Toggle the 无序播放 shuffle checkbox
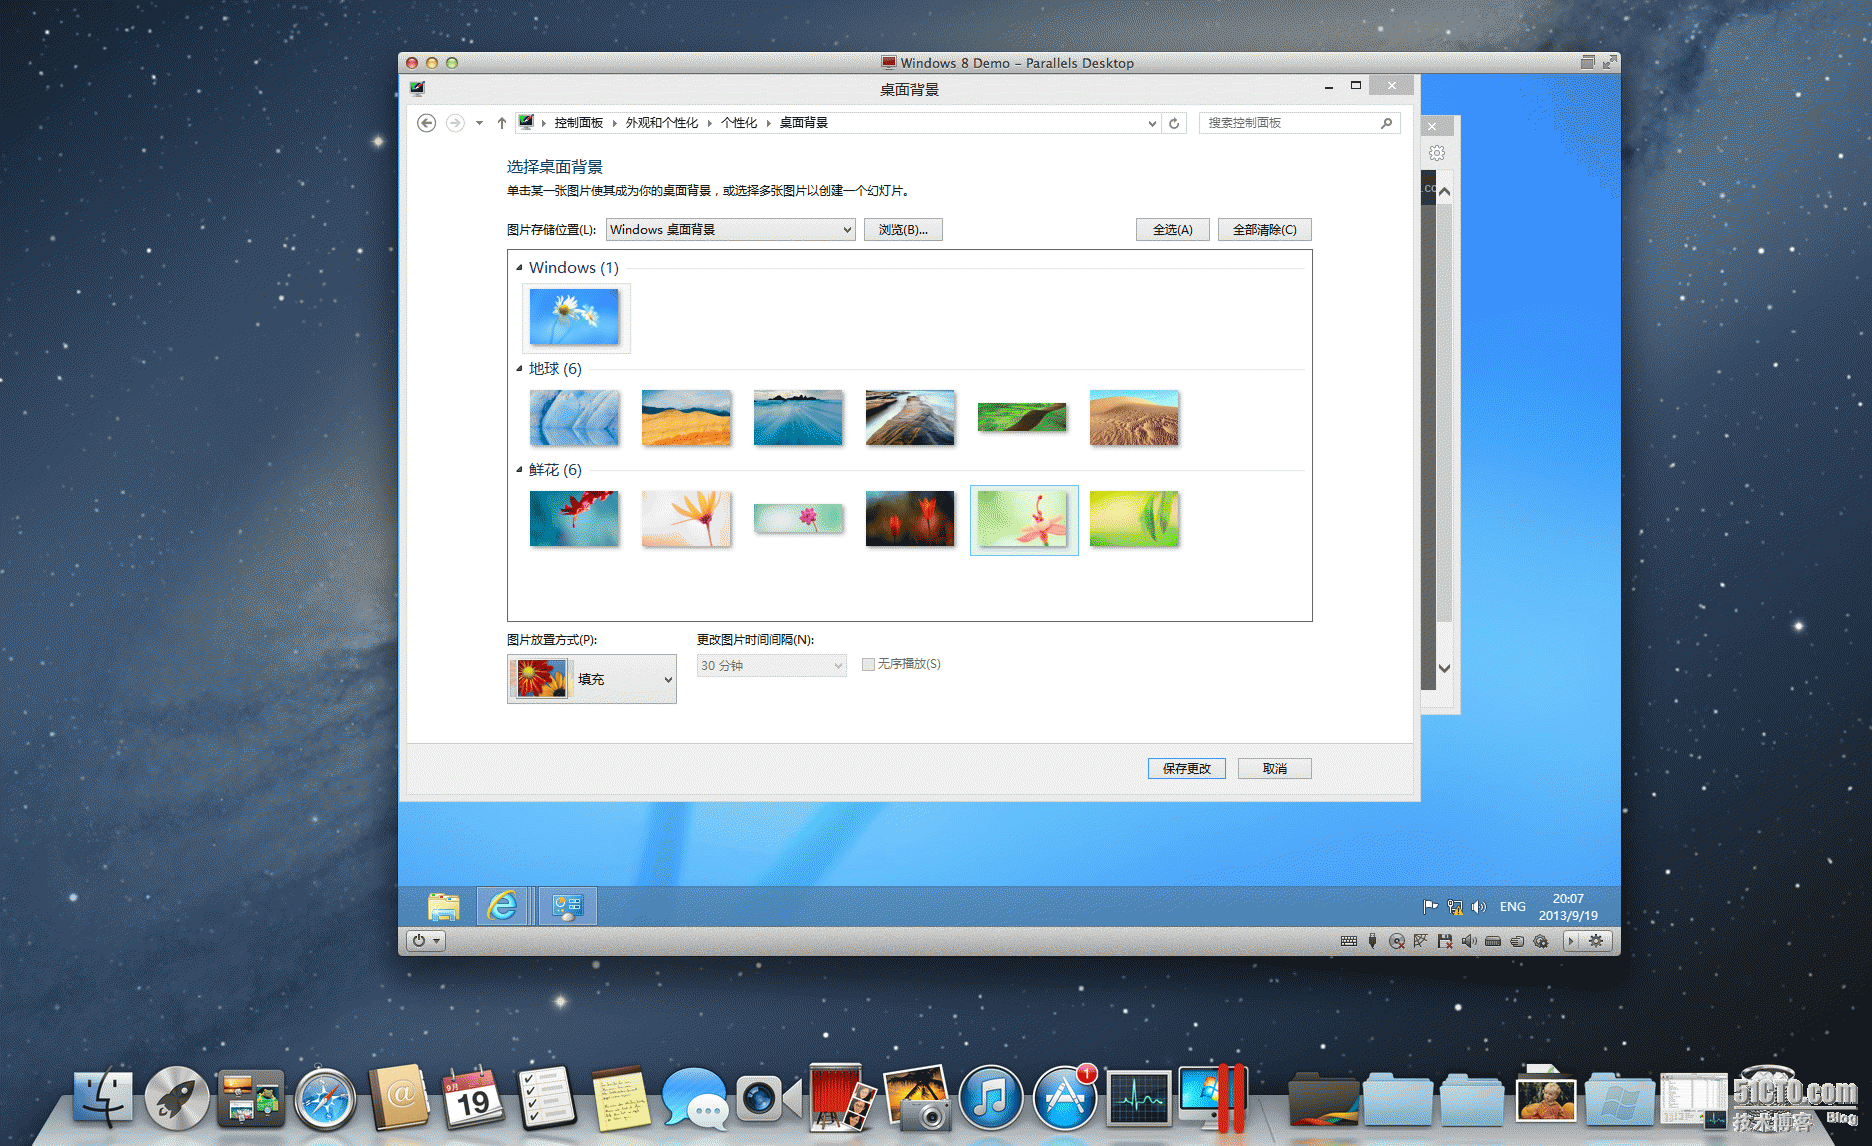 pyautogui.click(x=869, y=664)
